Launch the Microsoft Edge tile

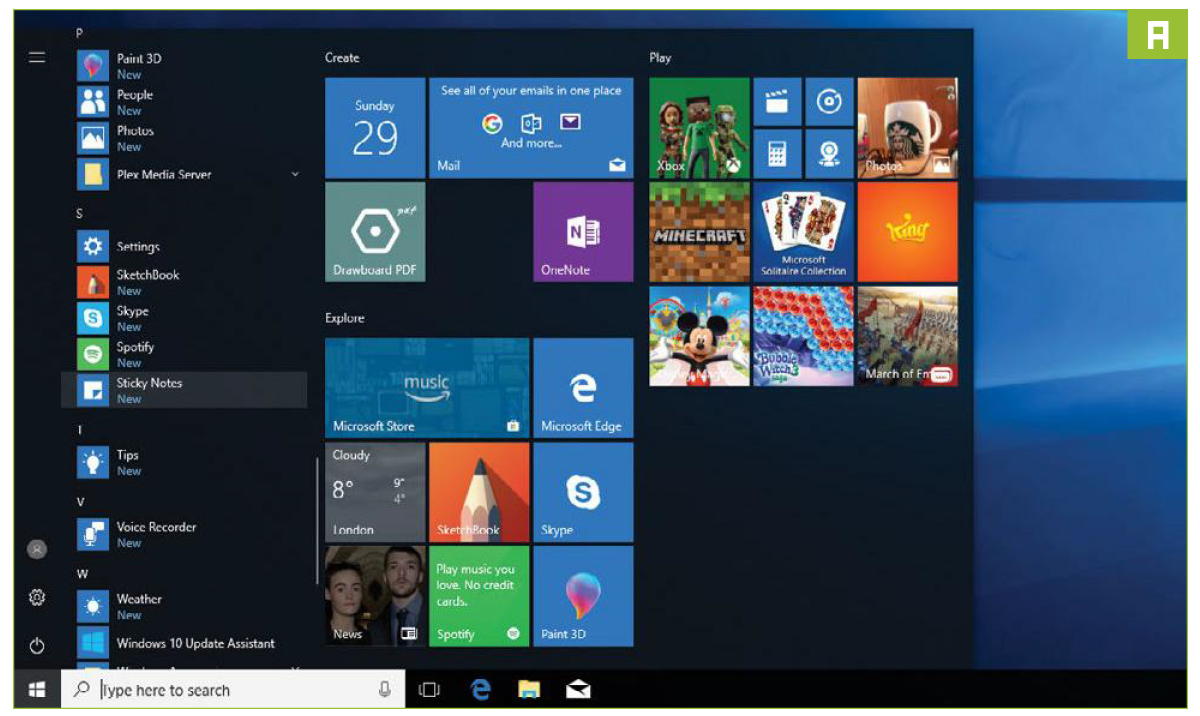point(583,388)
